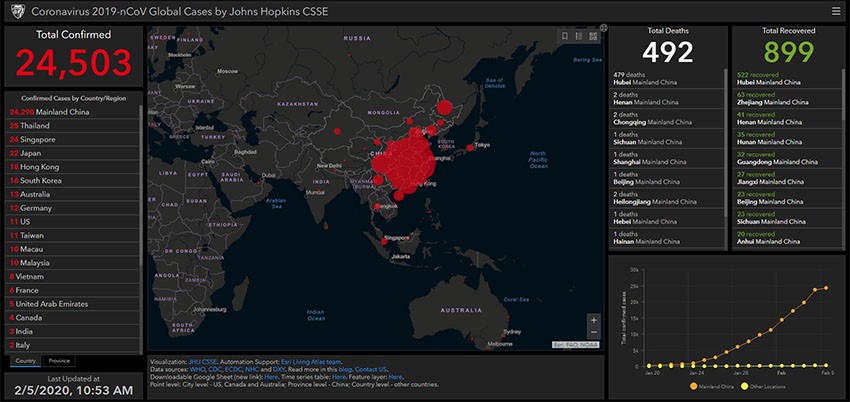The image size is (850, 402).
Task: Select the '22 Japan' row
Action: pos(73,153)
